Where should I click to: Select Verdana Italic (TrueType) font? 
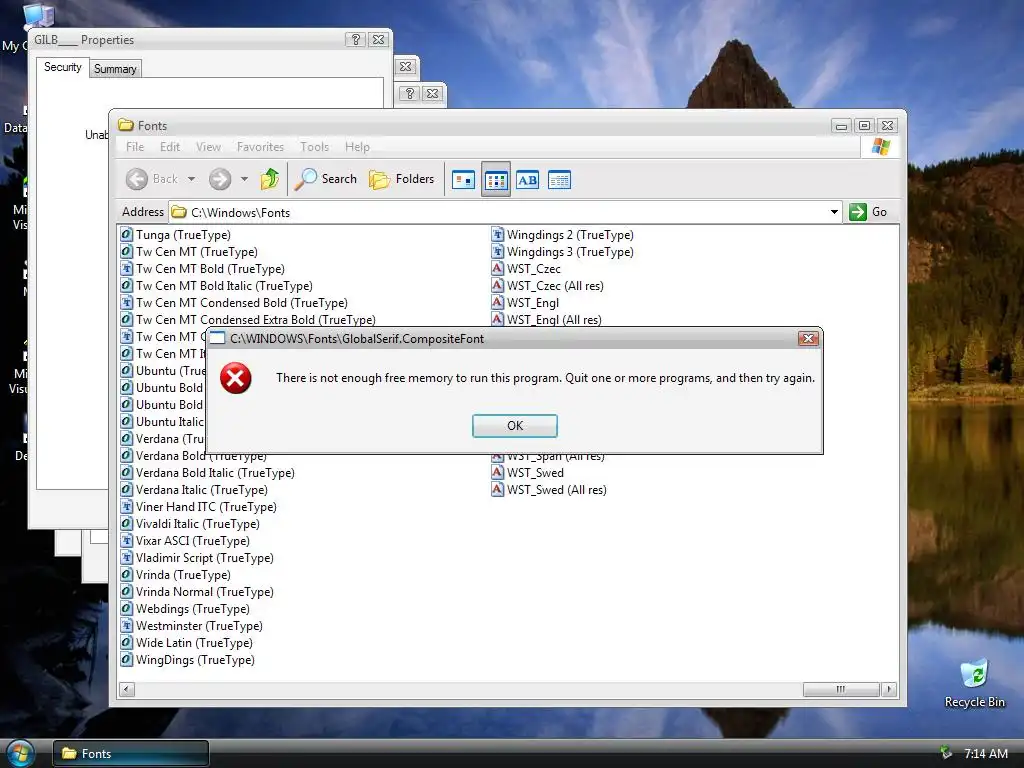coord(194,490)
